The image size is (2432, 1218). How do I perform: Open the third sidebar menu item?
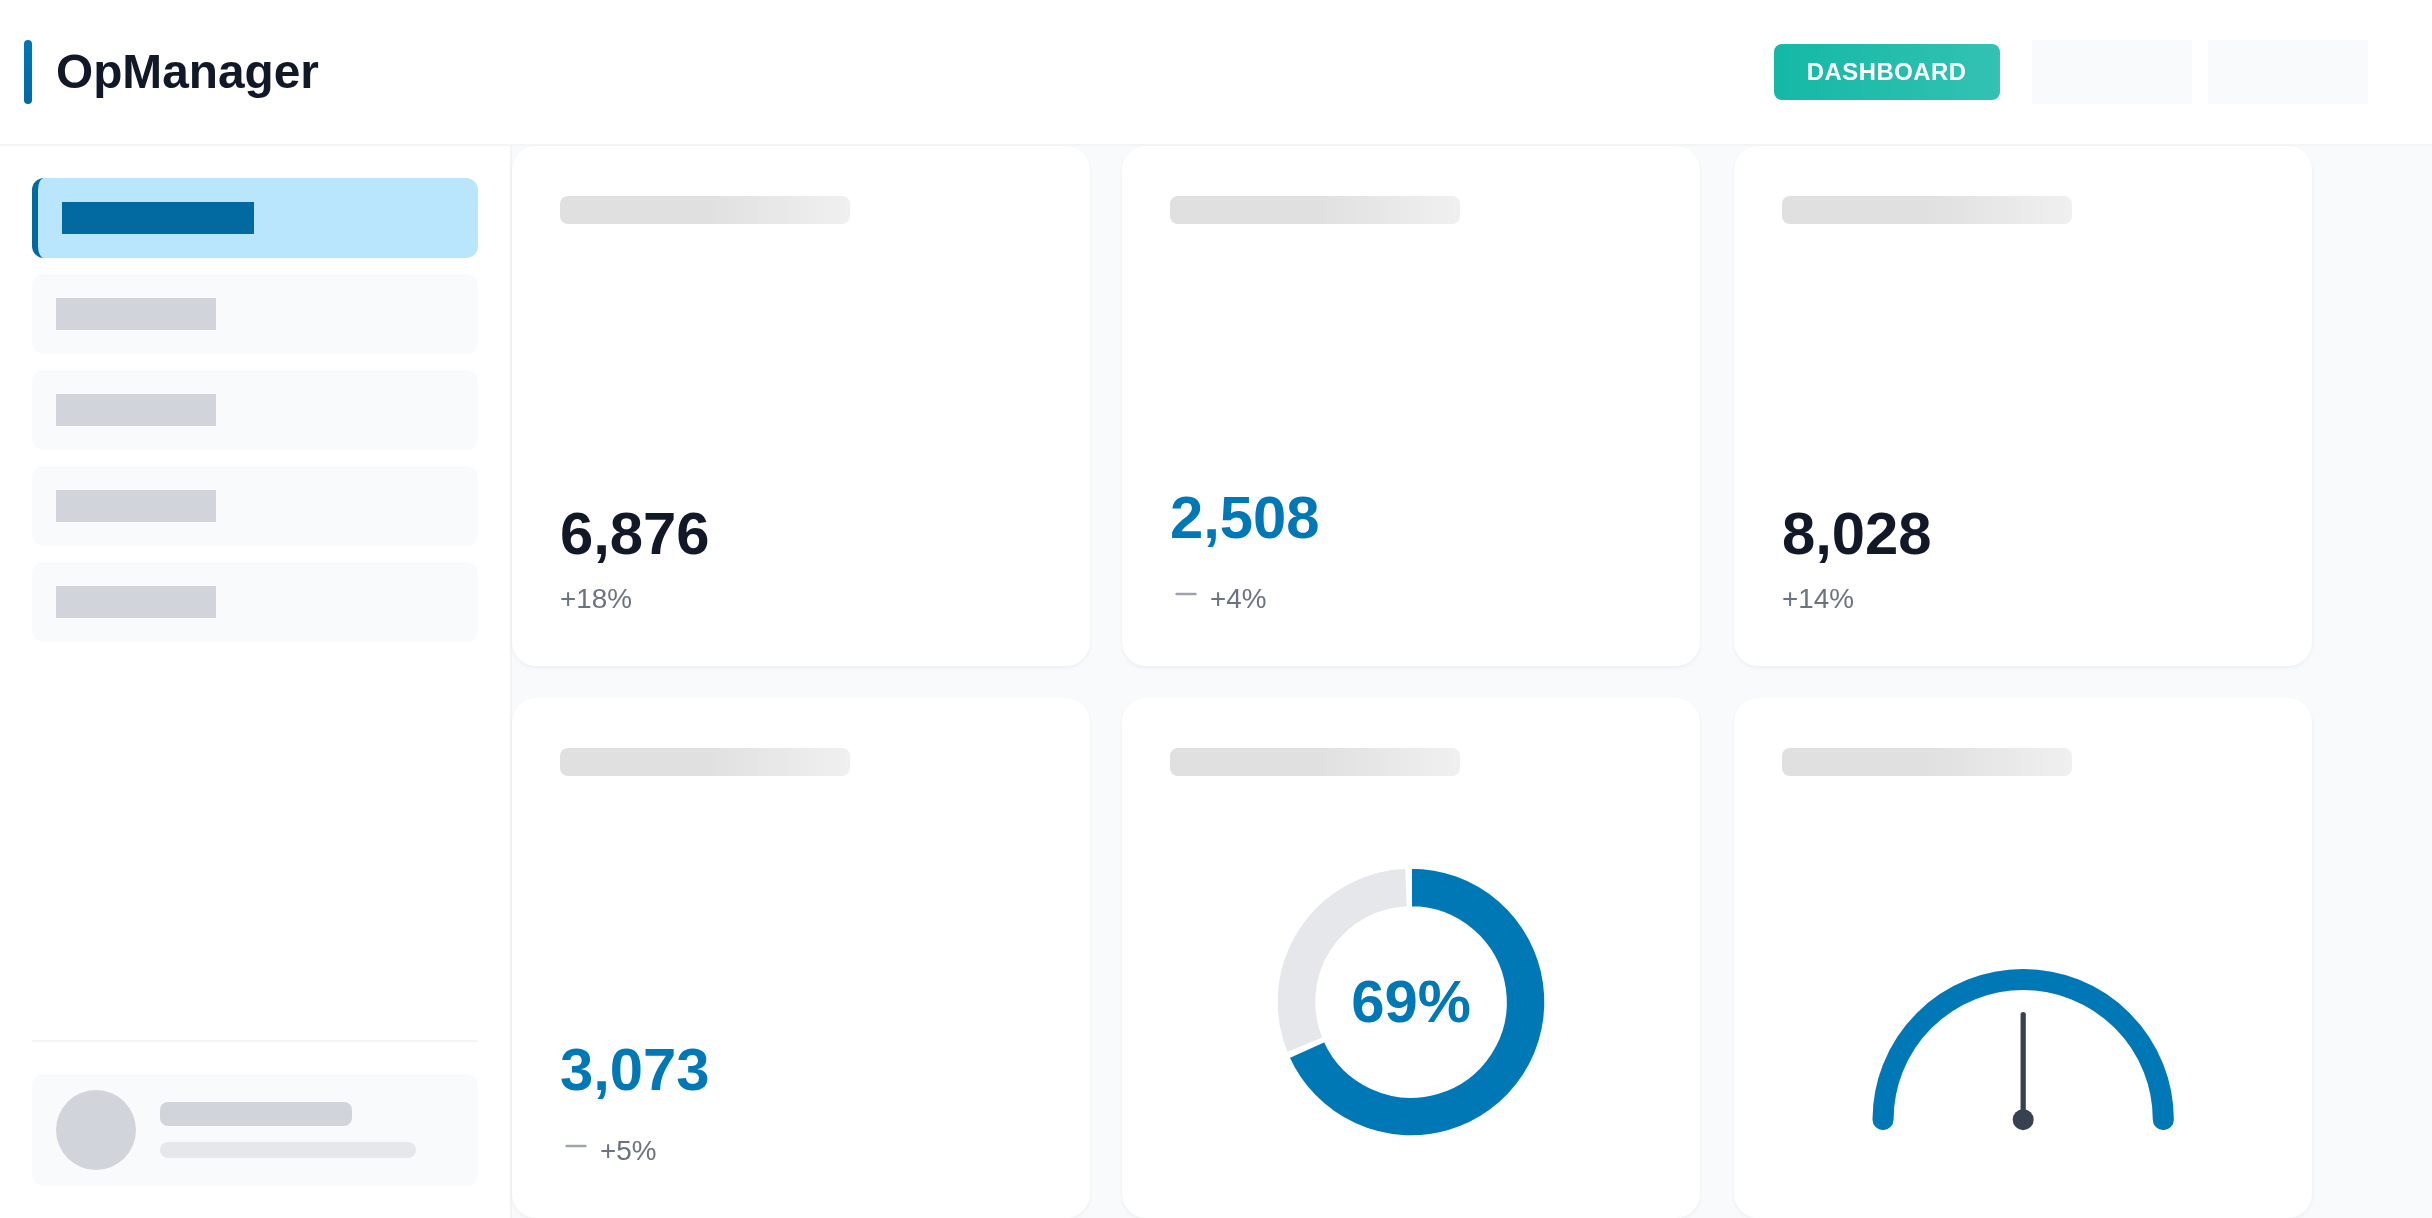[x=255, y=410]
